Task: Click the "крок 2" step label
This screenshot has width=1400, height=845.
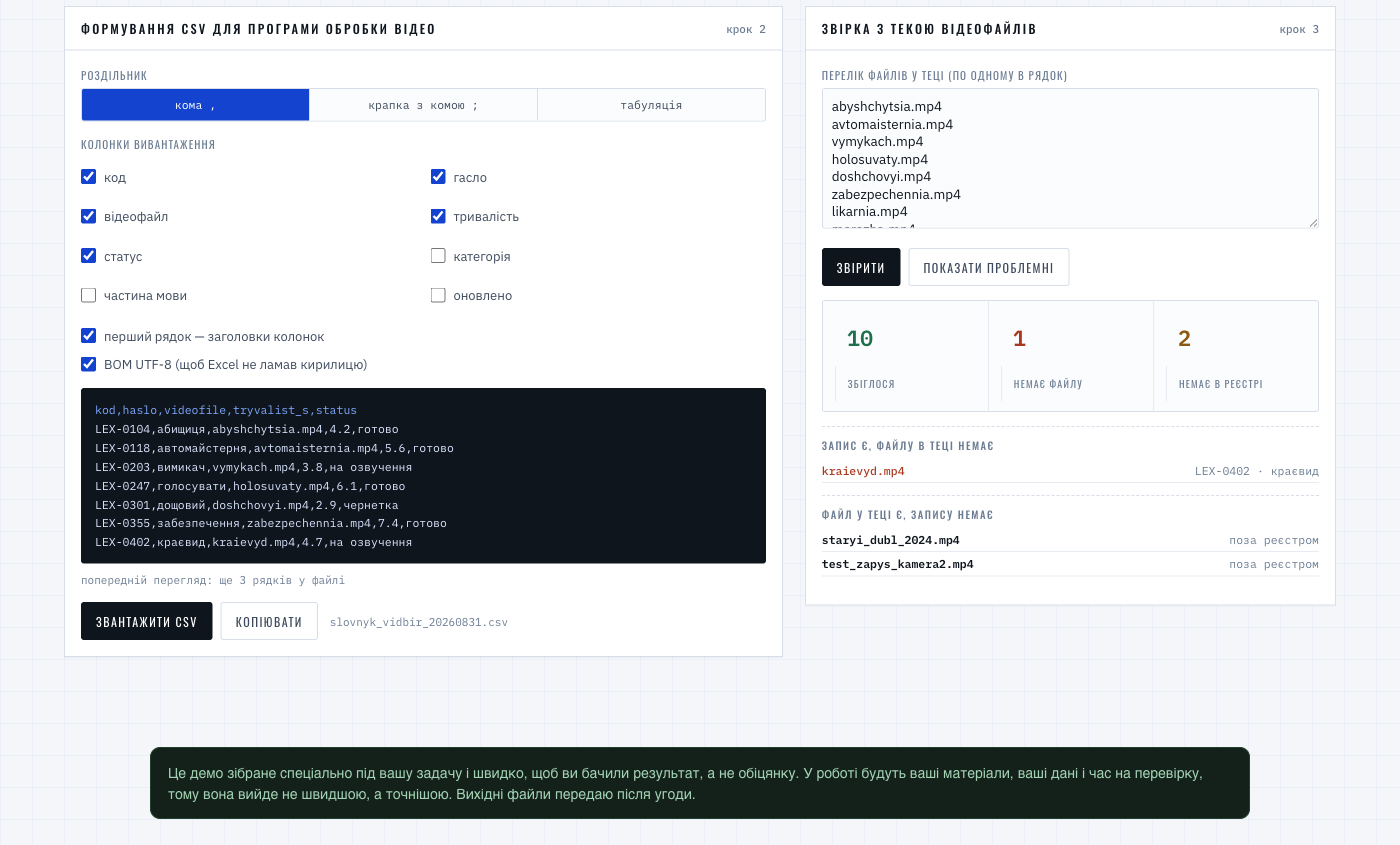Action: [x=746, y=29]
